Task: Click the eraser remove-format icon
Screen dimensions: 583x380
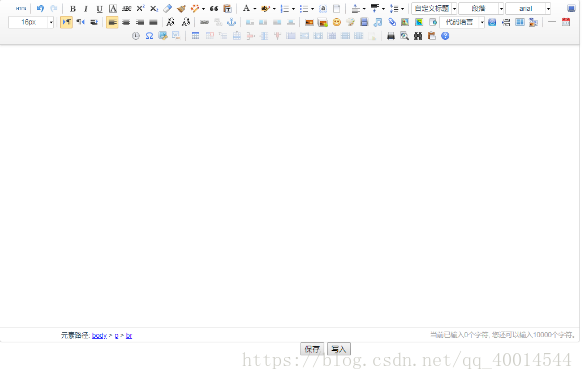Action: coord(168,9)
